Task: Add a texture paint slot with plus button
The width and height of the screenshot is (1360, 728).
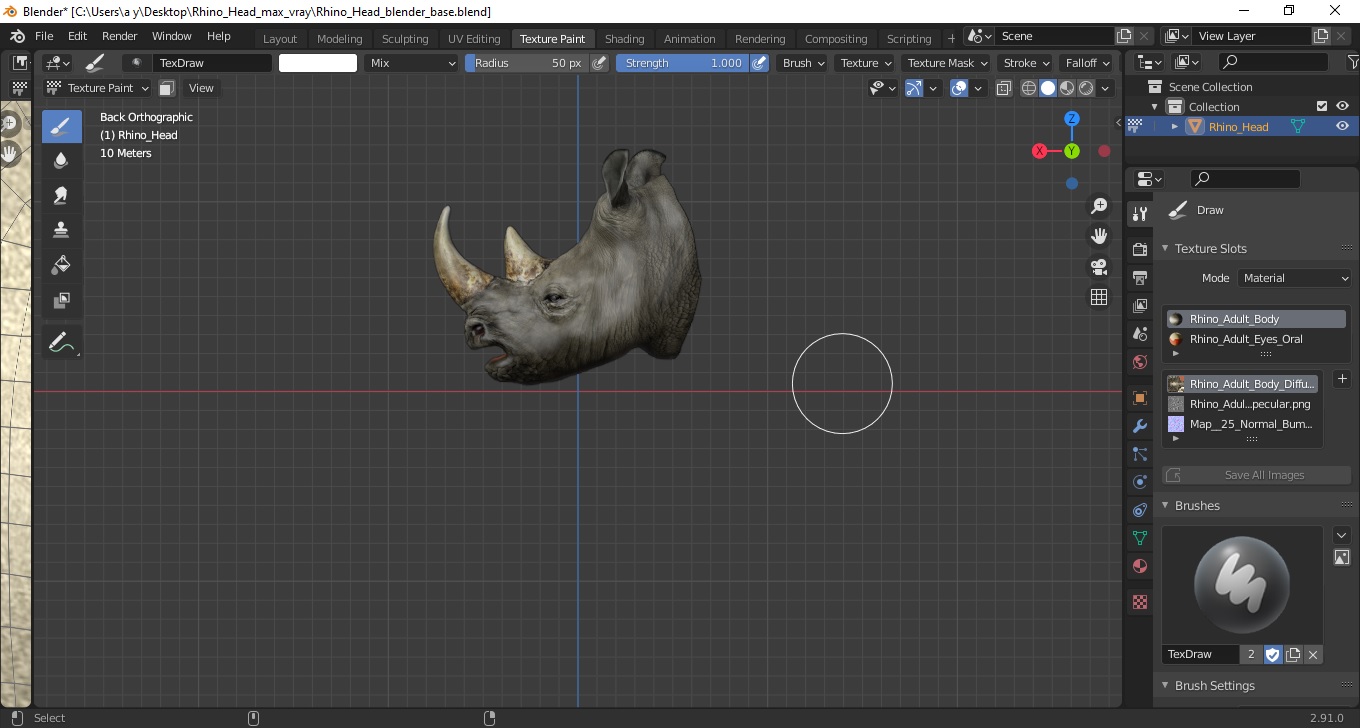Action: click(x=1342, y=379)
